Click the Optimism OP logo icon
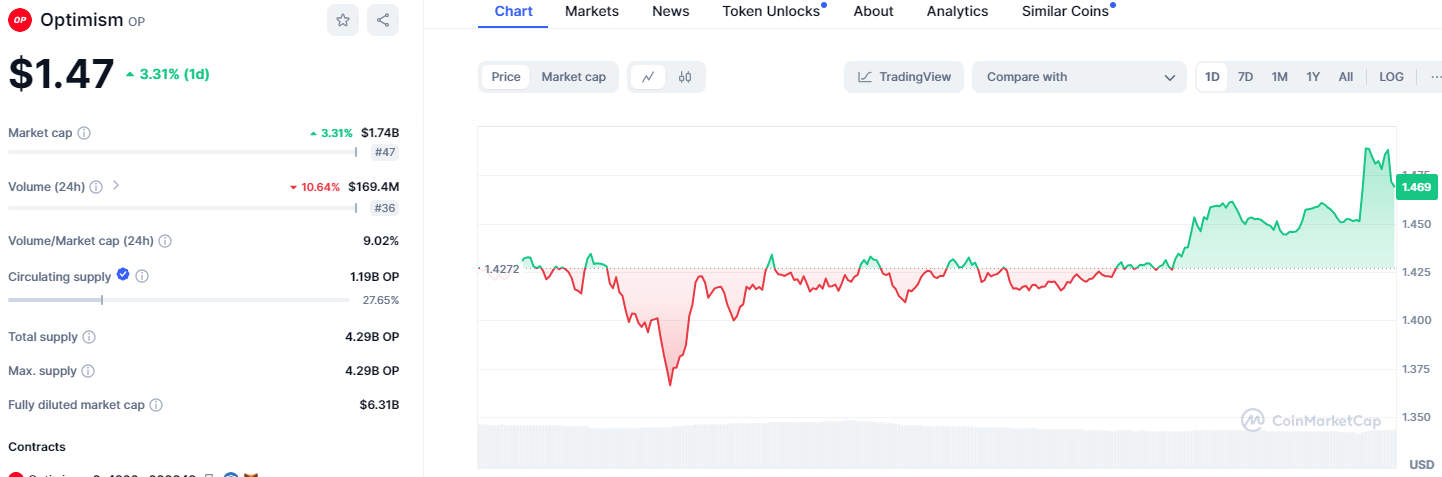The width and height of the screenshot is (1442, 477). pyautogui.click(x=20, y=19)
